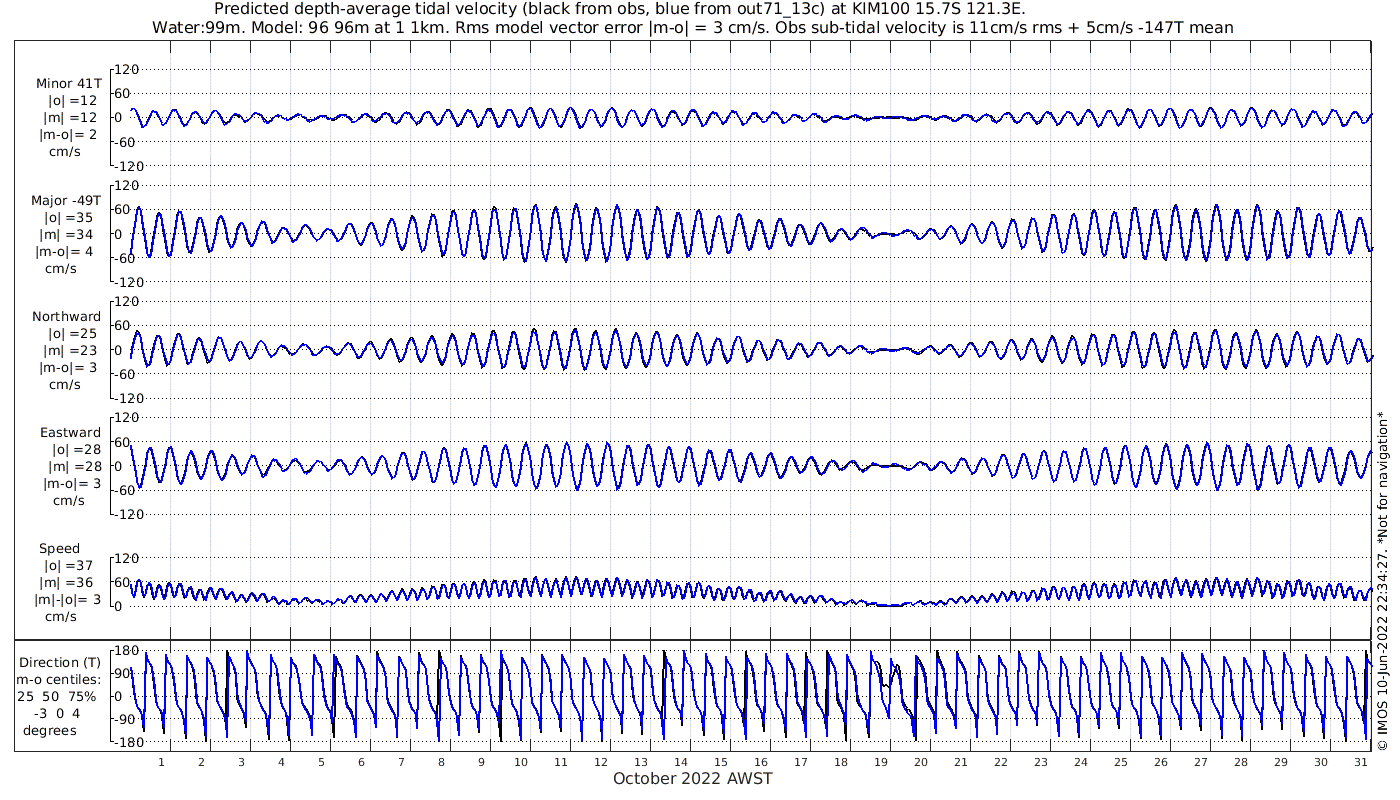Viewport: 1400px width, 800px height.
Task: Click the subtitle line starting with Water:99m
Action: point(692,28)
